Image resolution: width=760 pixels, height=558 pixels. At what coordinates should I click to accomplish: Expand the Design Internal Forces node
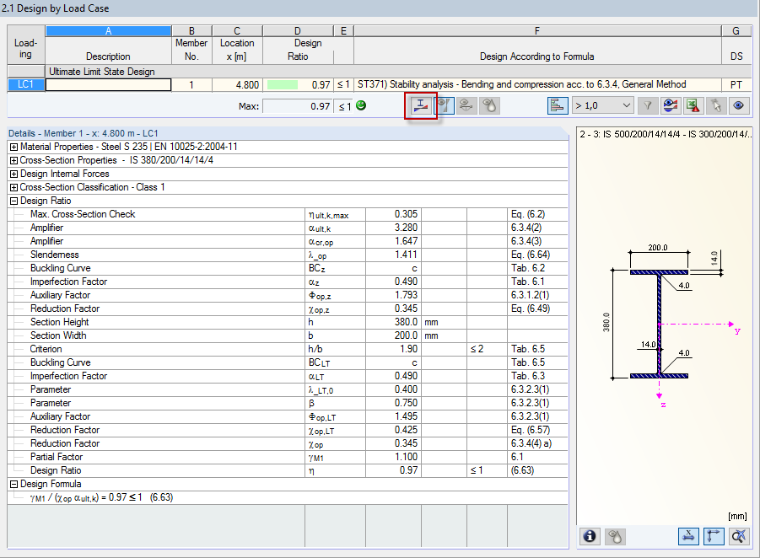coord(14,174)
